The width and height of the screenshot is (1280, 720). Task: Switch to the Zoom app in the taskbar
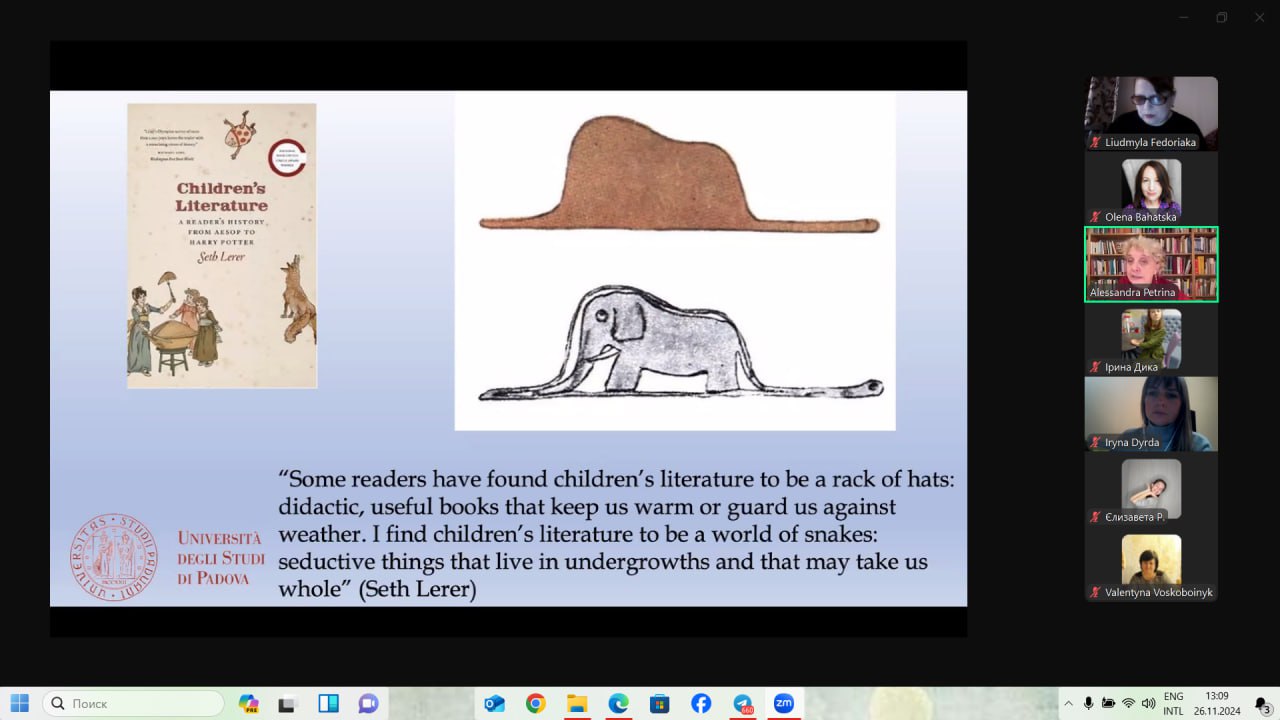point(783,703)
